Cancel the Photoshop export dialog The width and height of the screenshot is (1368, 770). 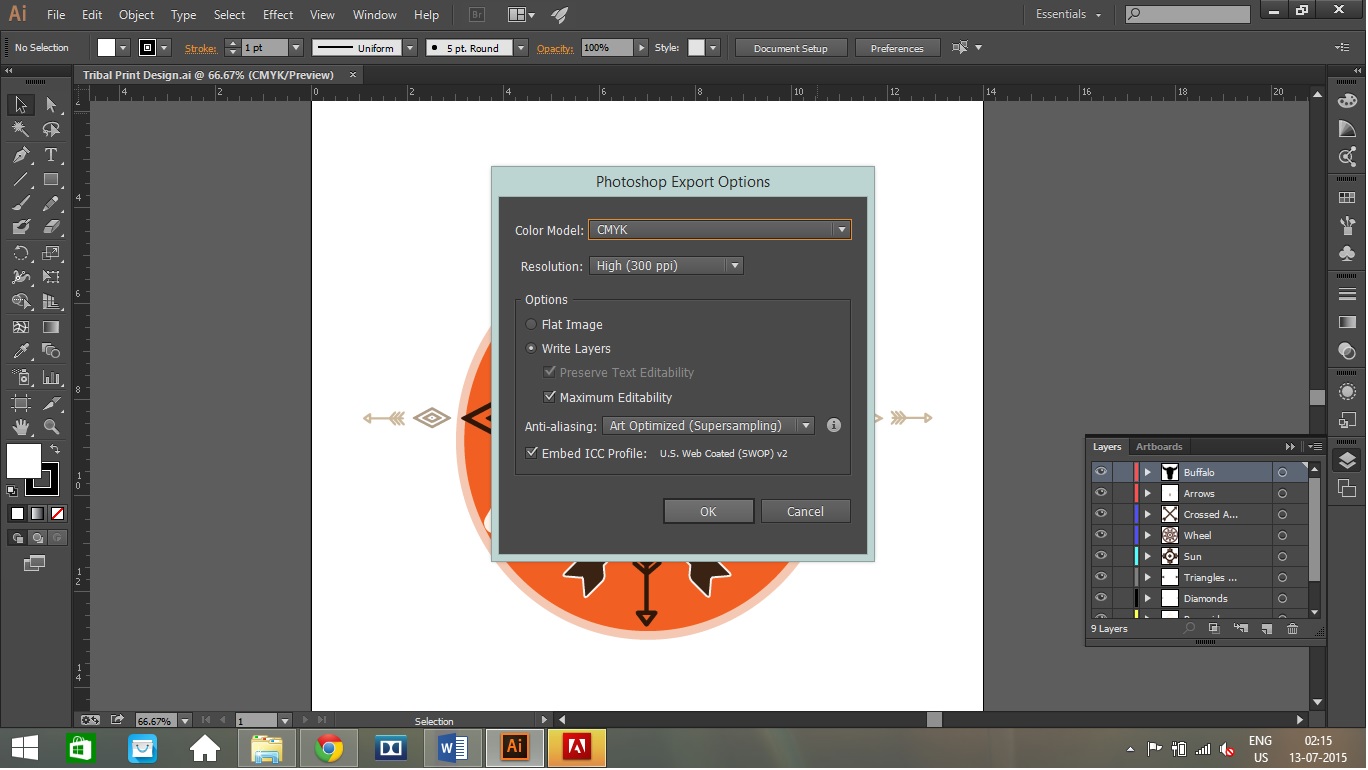(805, 511)
